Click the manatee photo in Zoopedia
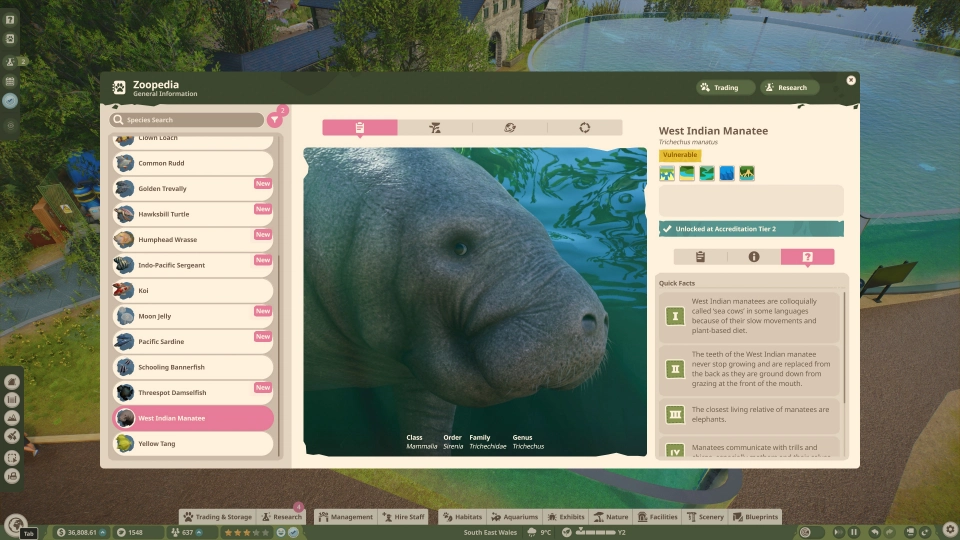Image resolution: width=960 pixels, height=540 pixels. pyautogui.click(x=475, y=302)
